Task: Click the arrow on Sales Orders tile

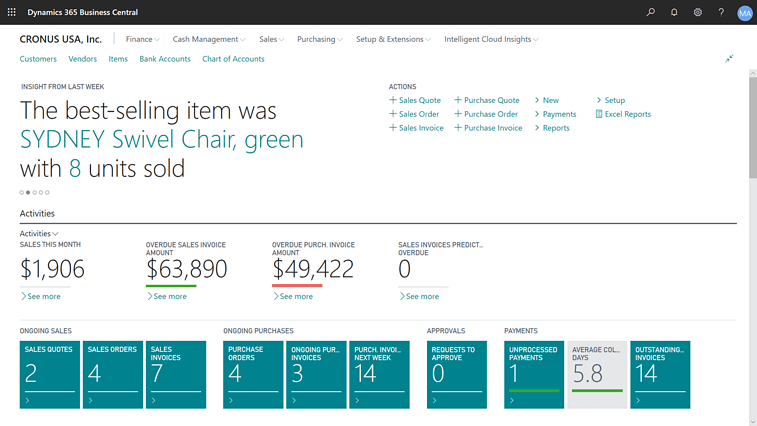Action: [x=91, y=400]
